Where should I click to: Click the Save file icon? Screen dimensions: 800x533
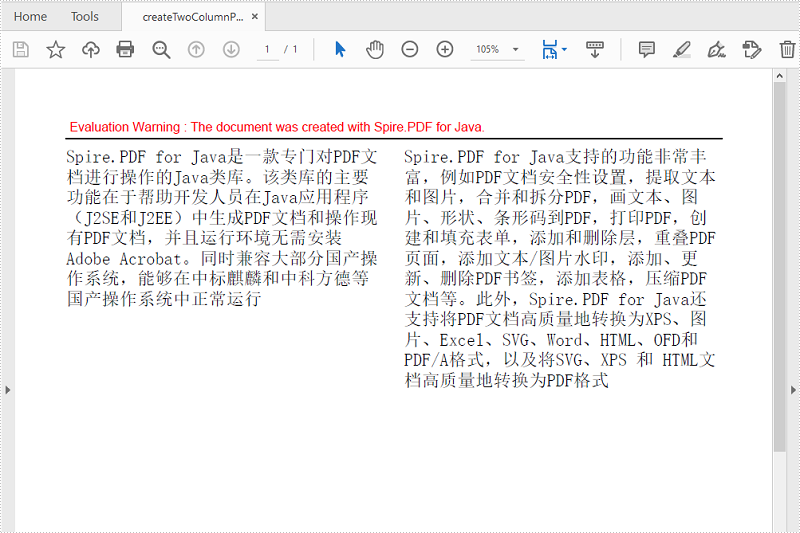(20, 49)
